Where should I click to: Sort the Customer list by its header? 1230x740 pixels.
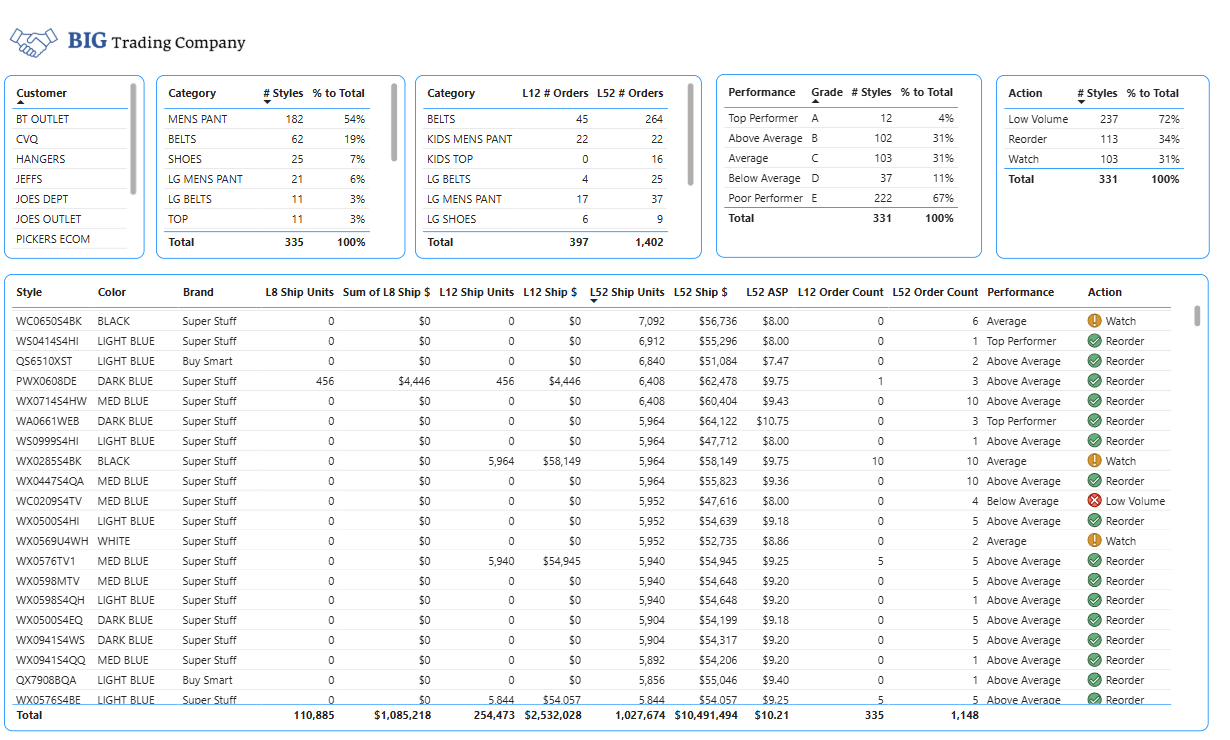41,93
